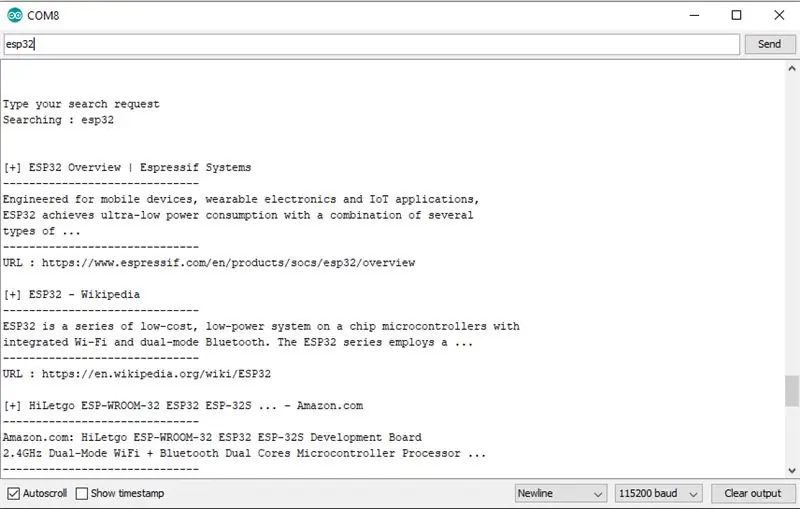Screen dimensions: 800x509
Task: Click the line 'ESP32 achieves ultra-low power consumption'
Action: pos(238,215)
